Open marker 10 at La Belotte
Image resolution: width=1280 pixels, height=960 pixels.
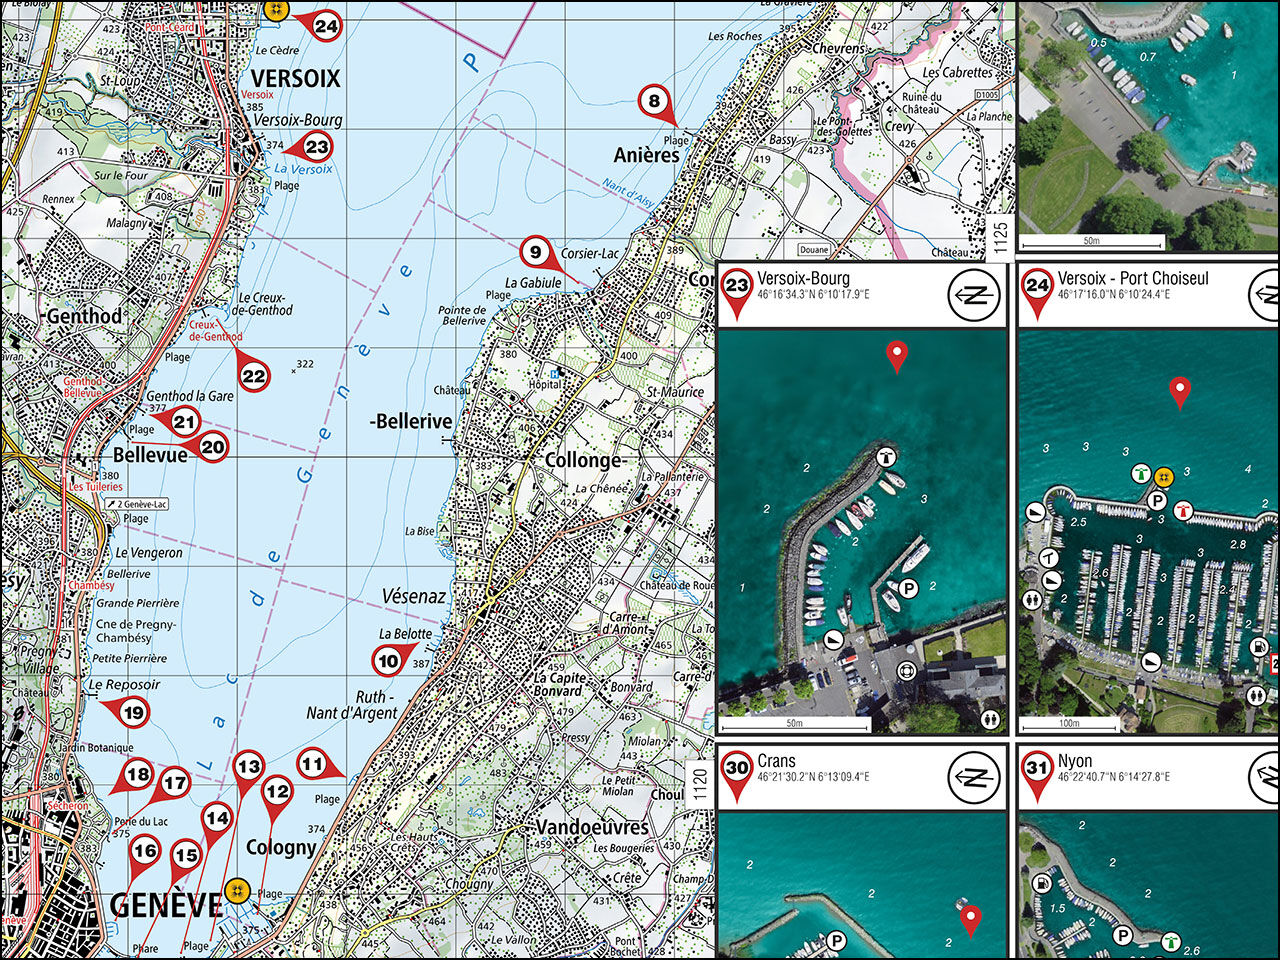(388, 660)
